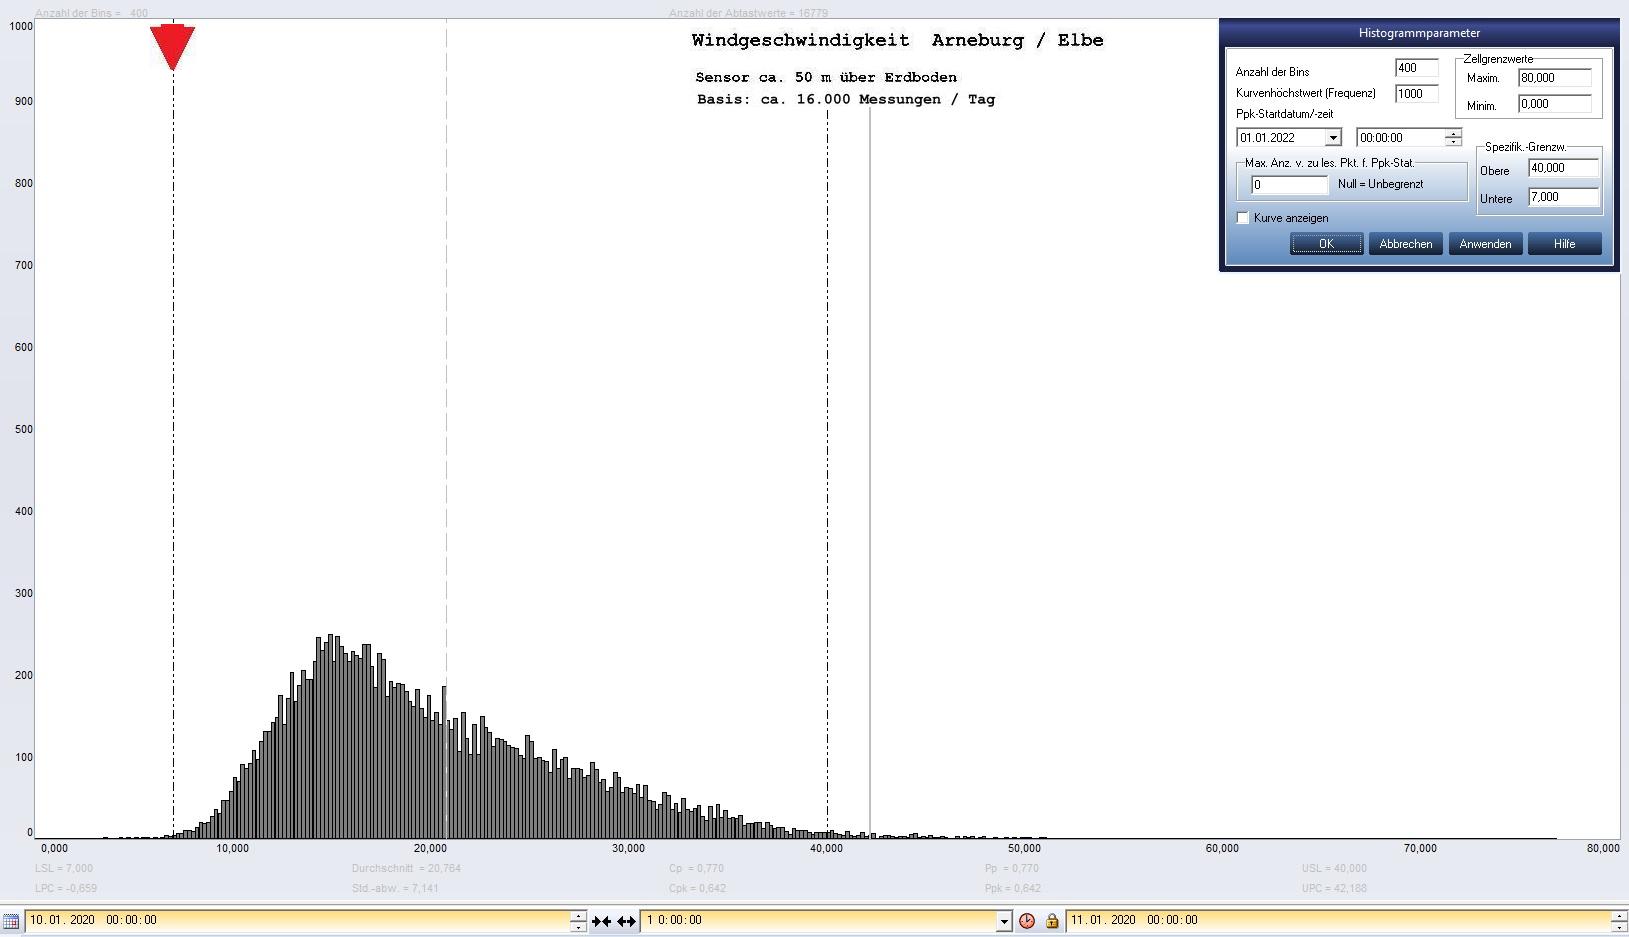
Task: Click the padlock lock icon
Action: click(1052, 921)
